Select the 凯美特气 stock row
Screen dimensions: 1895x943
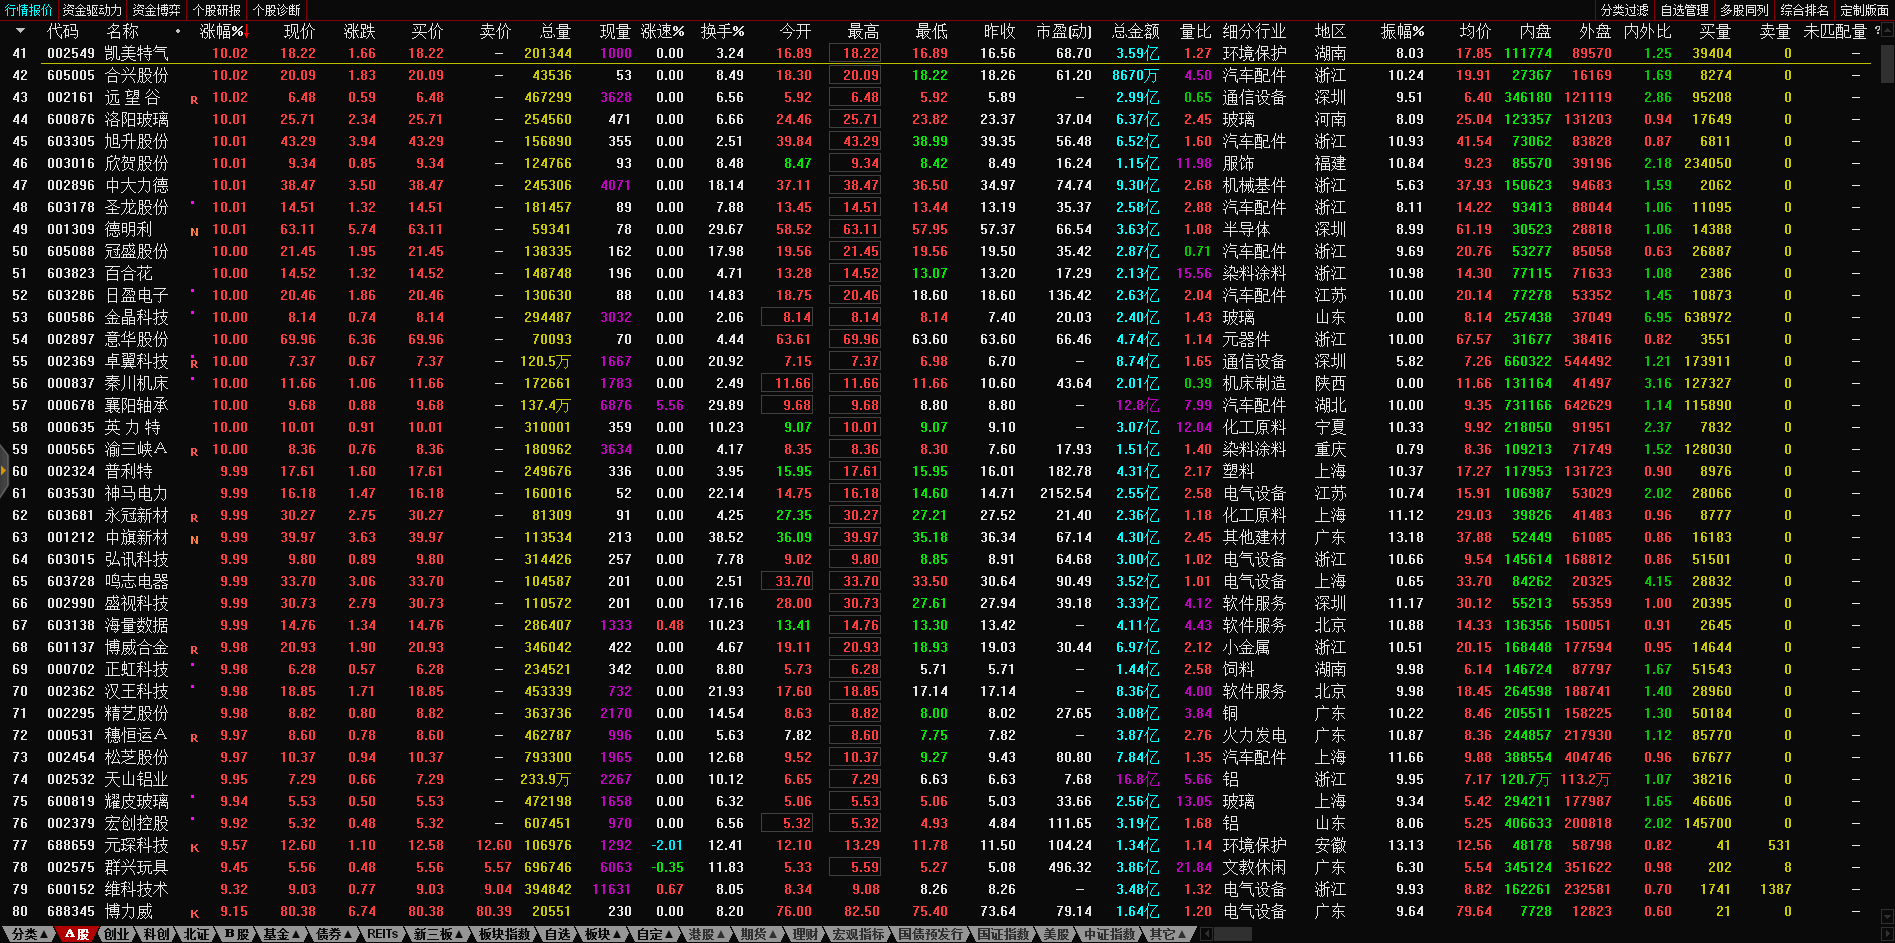[x=136, y=53]
